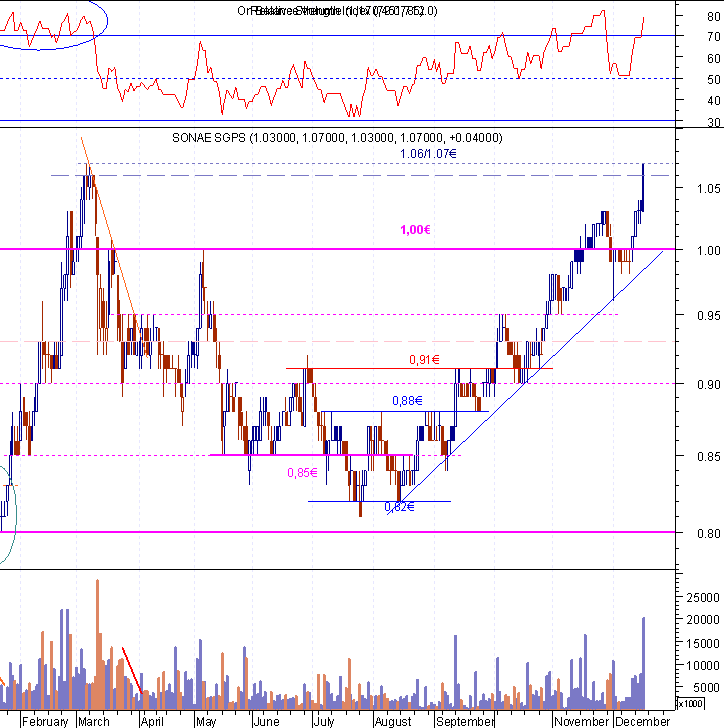Click the blue 0,88€ level label
This screenshot has width=724, height=728.
pos(407,401)
